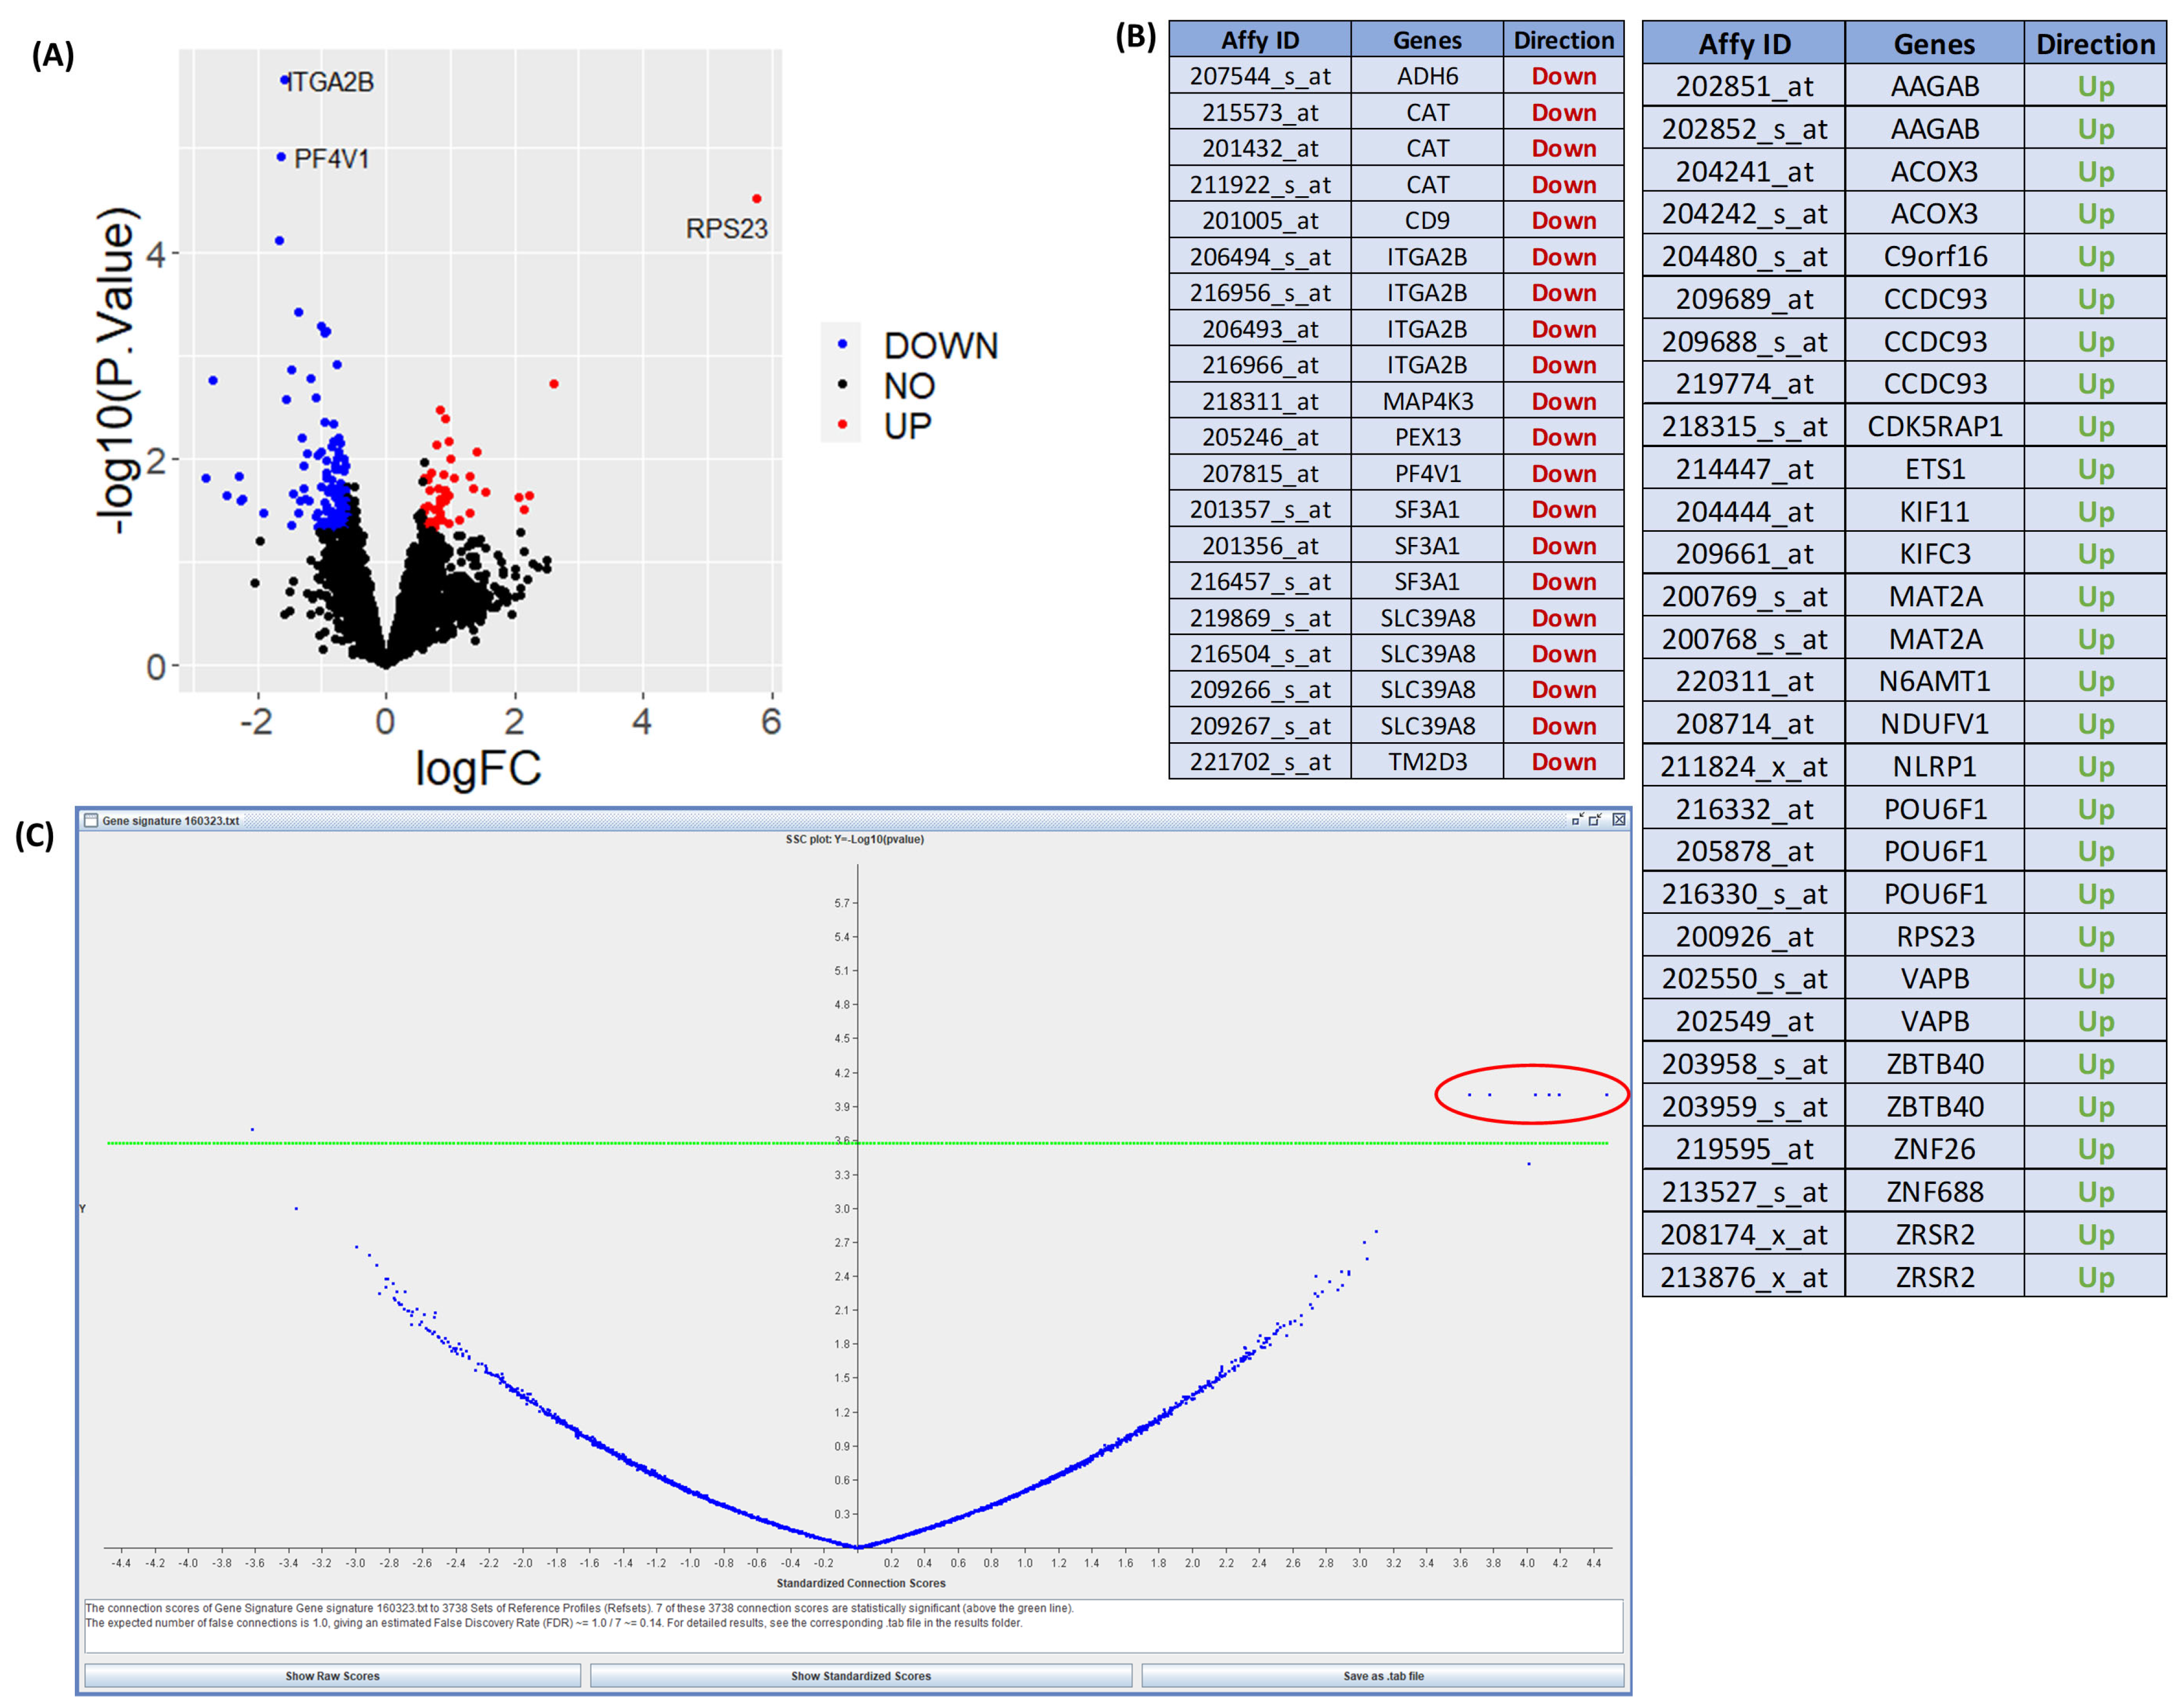This screenshot has width=2184, height=1708.
Task: Close the Gene signature 160323.txt frame
Action: click(x=1619, y=819)
